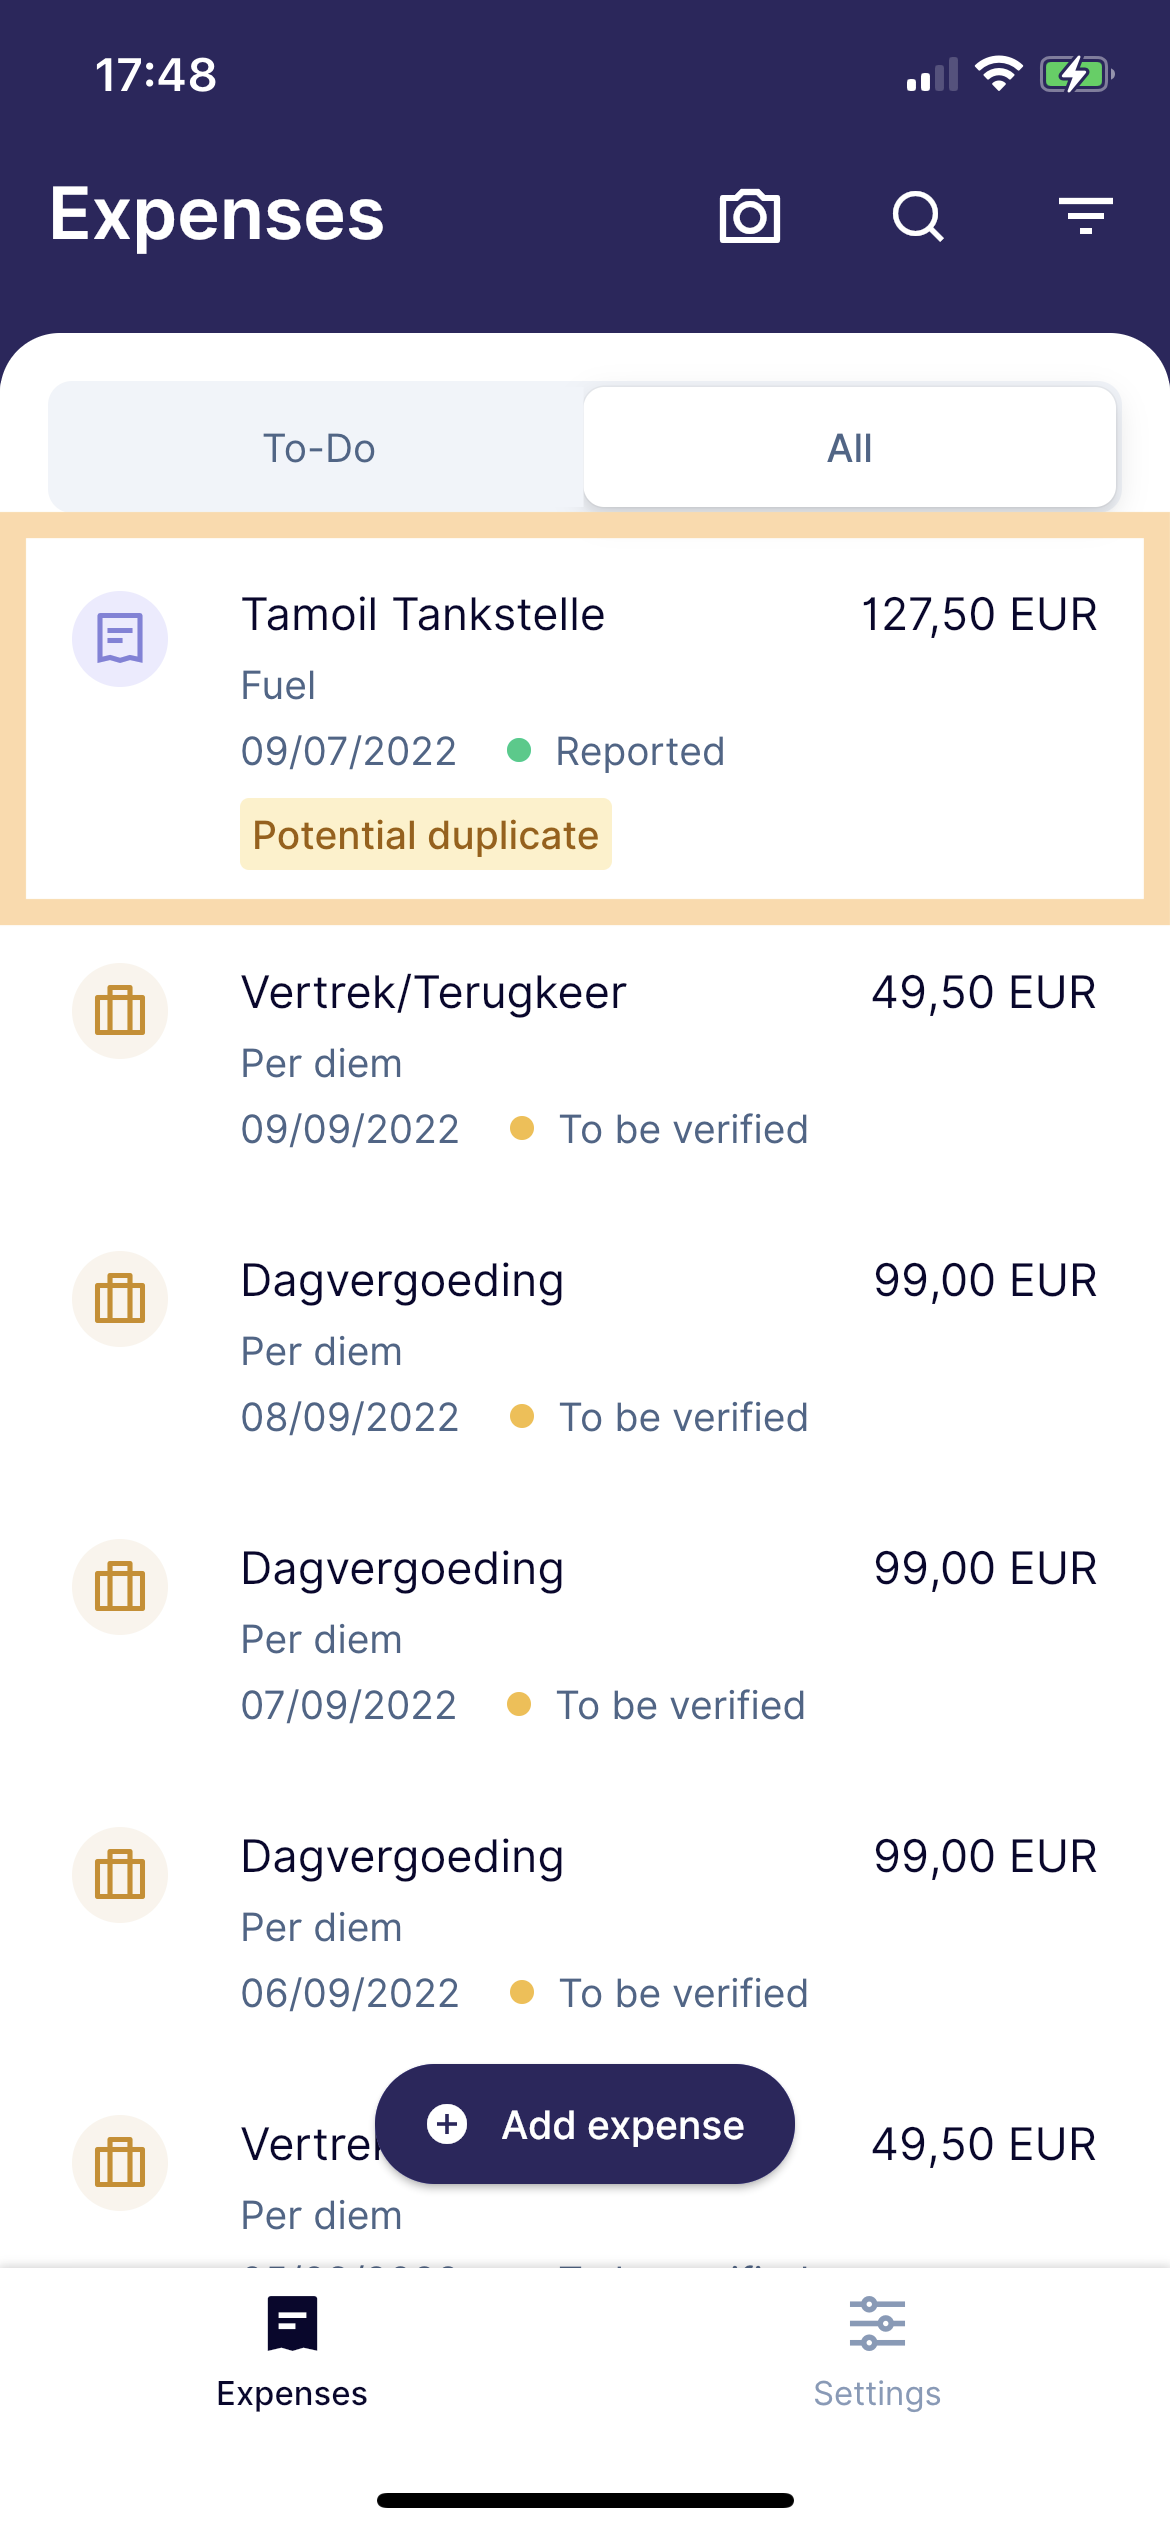Tap the Potential duplicate badge
The width and height of the screenshot is (1170, 2532).
tap(426, 834)
